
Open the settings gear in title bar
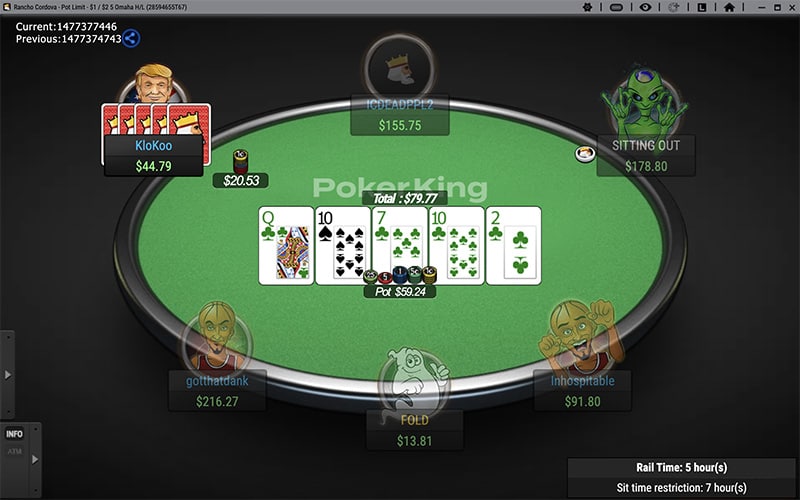tap(587, 7)
